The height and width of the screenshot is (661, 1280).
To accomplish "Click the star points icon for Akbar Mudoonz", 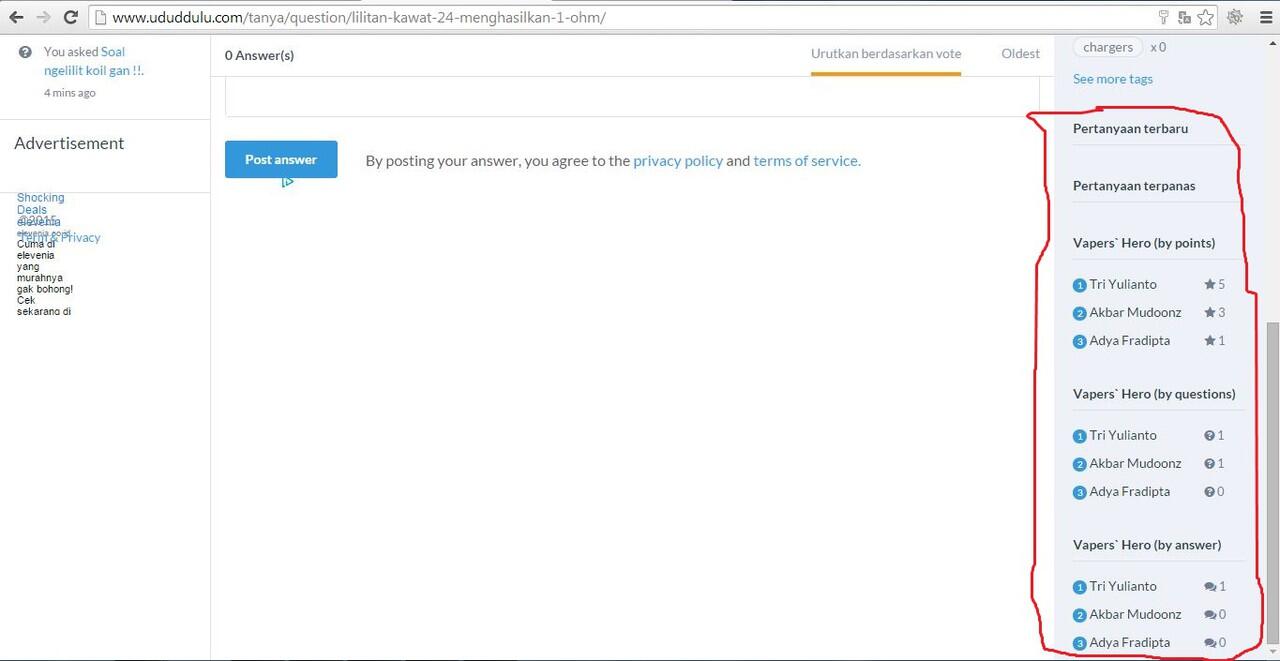I will (1210, 313).
